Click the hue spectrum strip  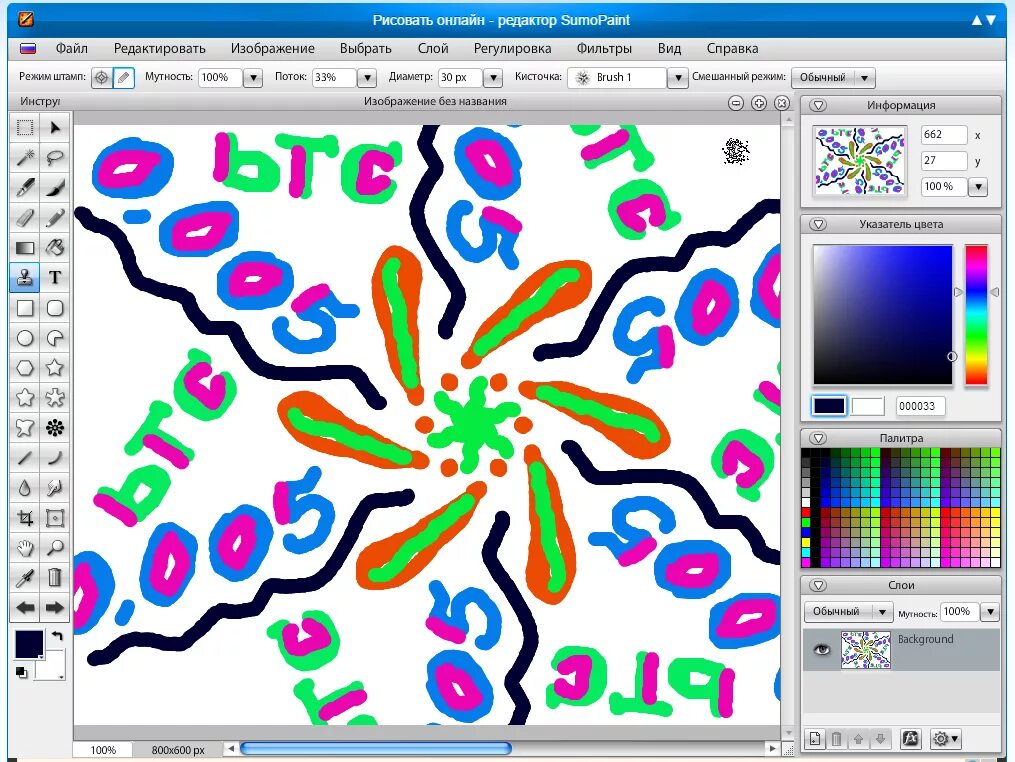coord(976,315)
